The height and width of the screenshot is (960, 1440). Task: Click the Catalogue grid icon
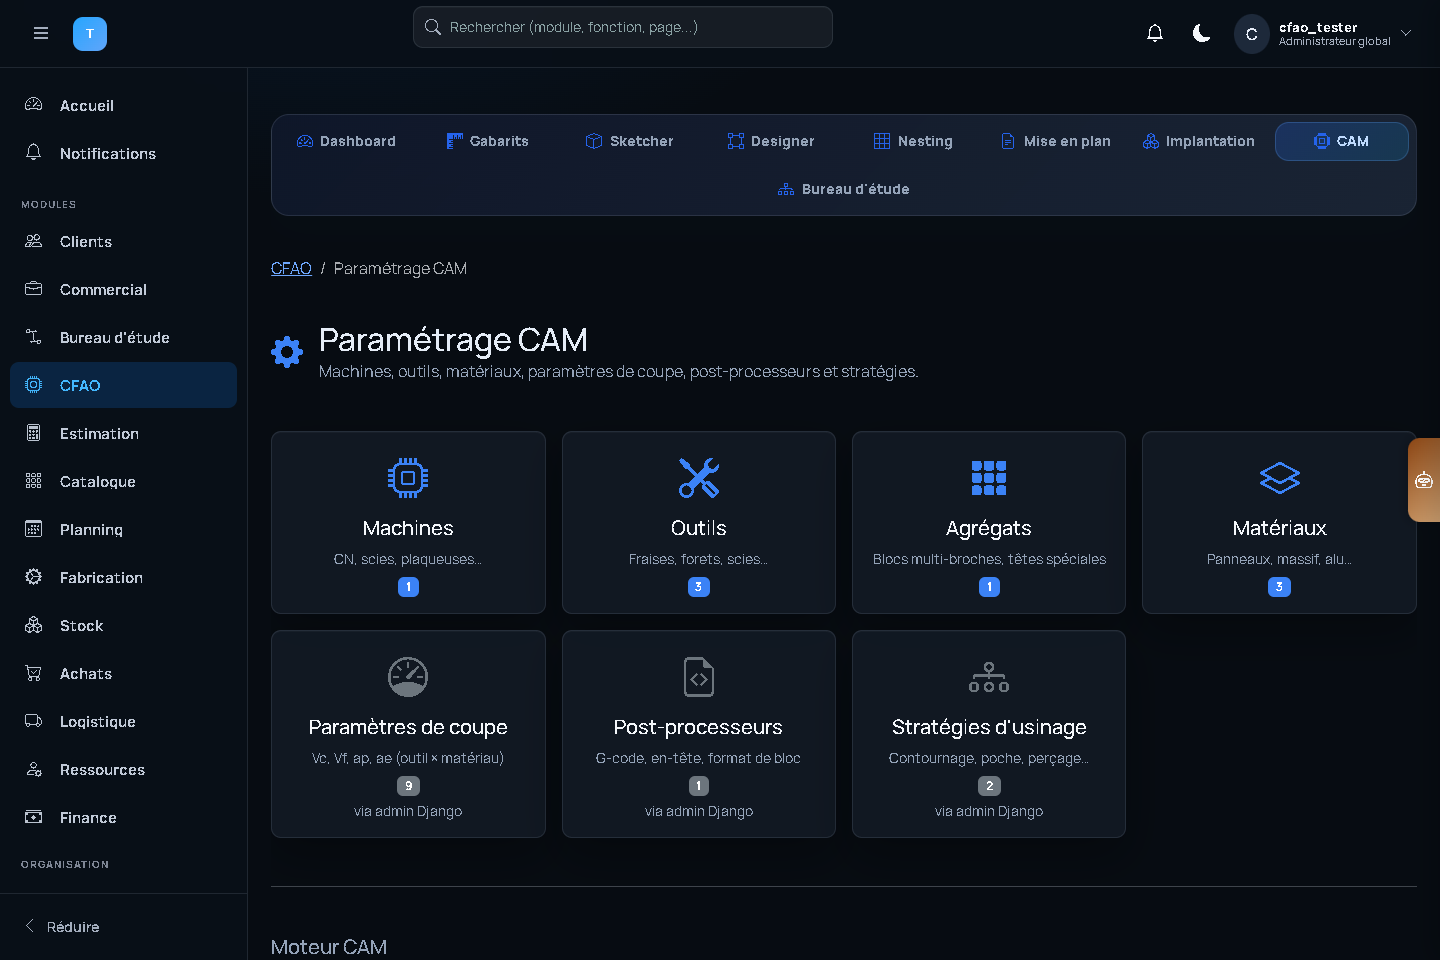(x=33, y=481)
